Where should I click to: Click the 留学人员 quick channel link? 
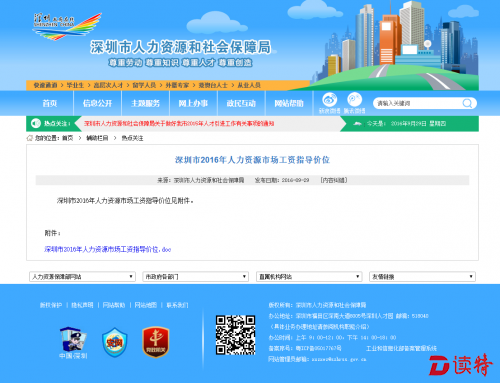coord(144,85)
